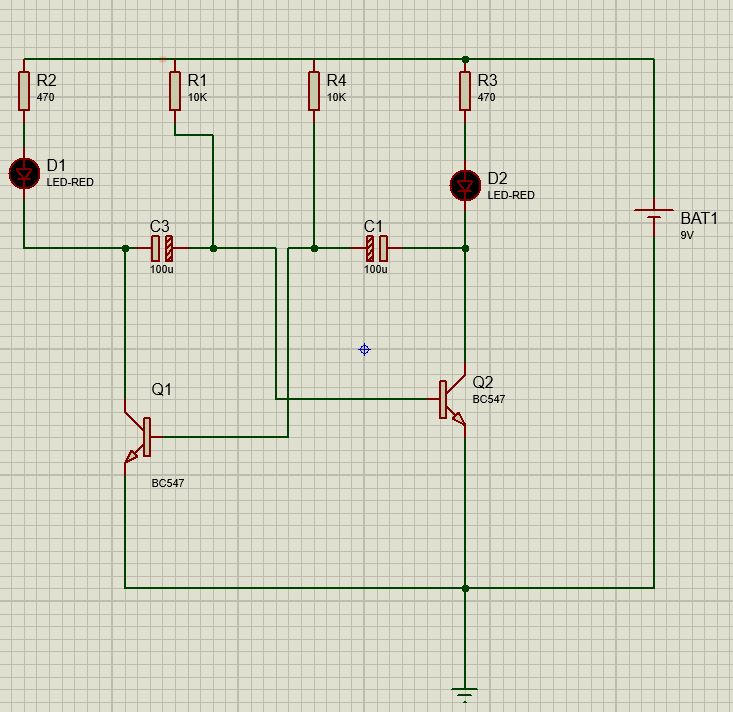The width and height of the screenshot is (733, 712).
Task: Click the D2 red LED symbol
Action: click(x=465, y=186)
